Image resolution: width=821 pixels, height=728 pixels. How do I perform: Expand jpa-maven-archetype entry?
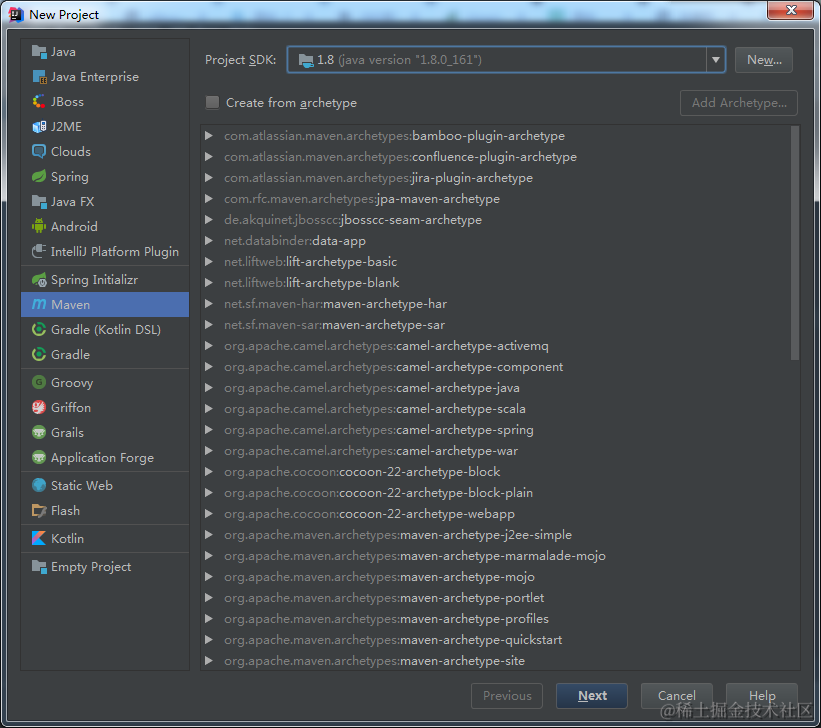[208, 198]
